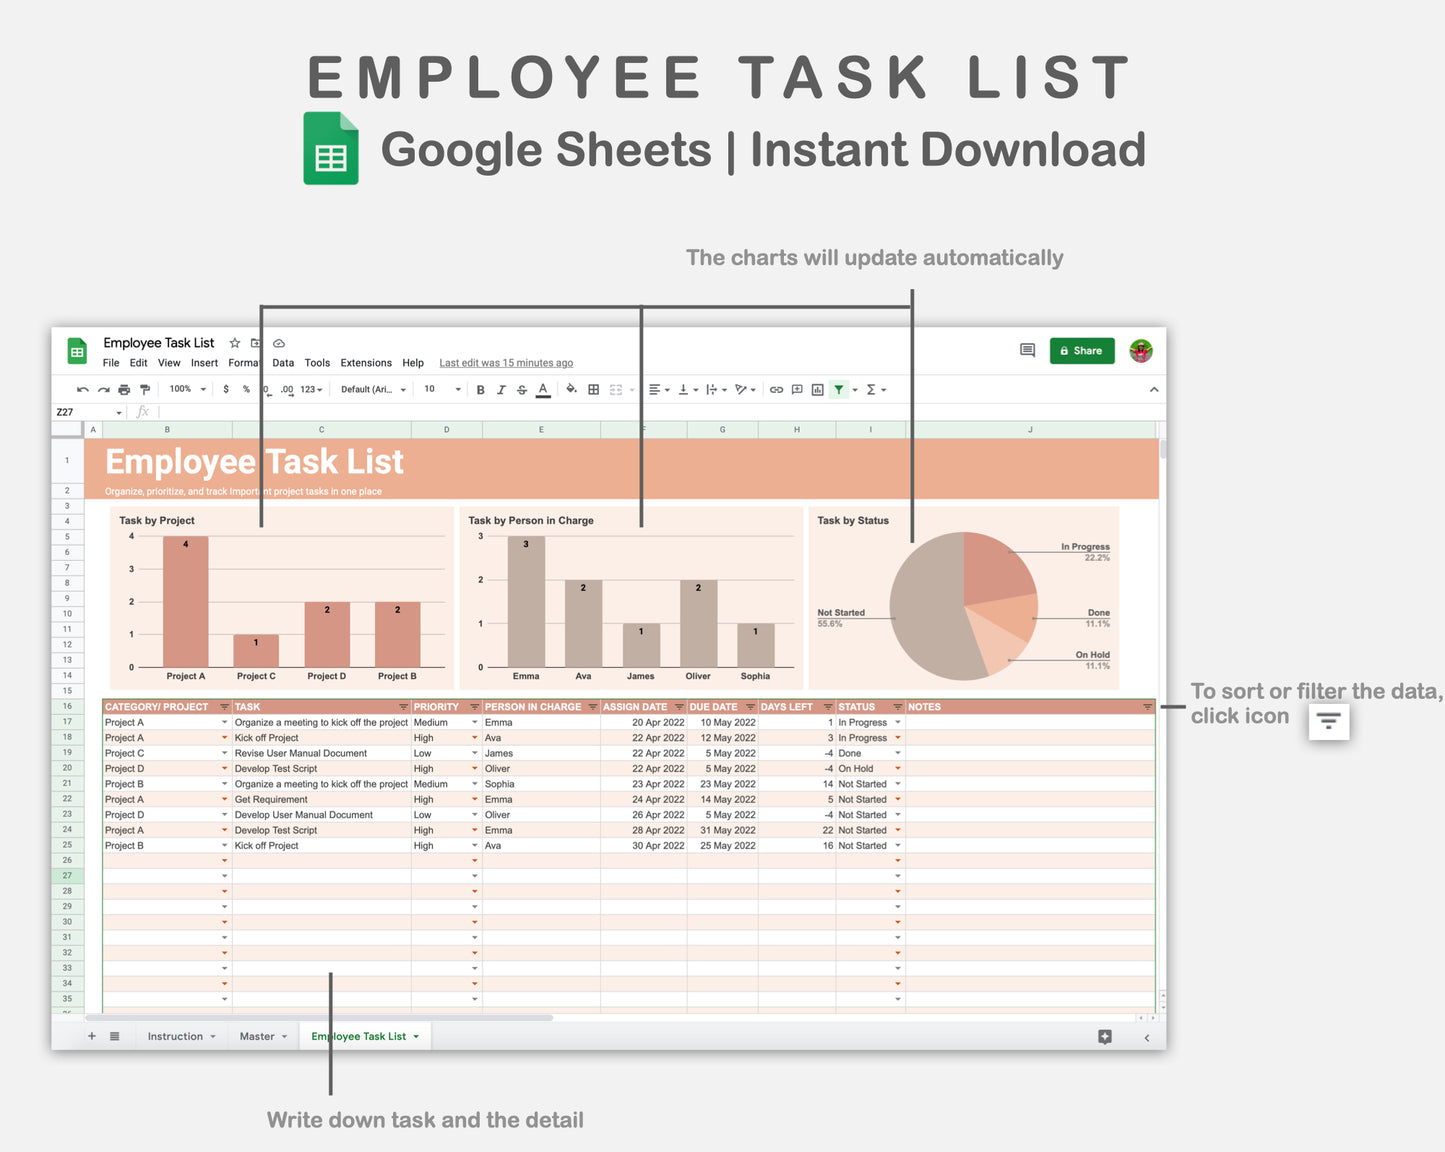
Task: Open the text color picker
Action: click(x=543, y=390)
